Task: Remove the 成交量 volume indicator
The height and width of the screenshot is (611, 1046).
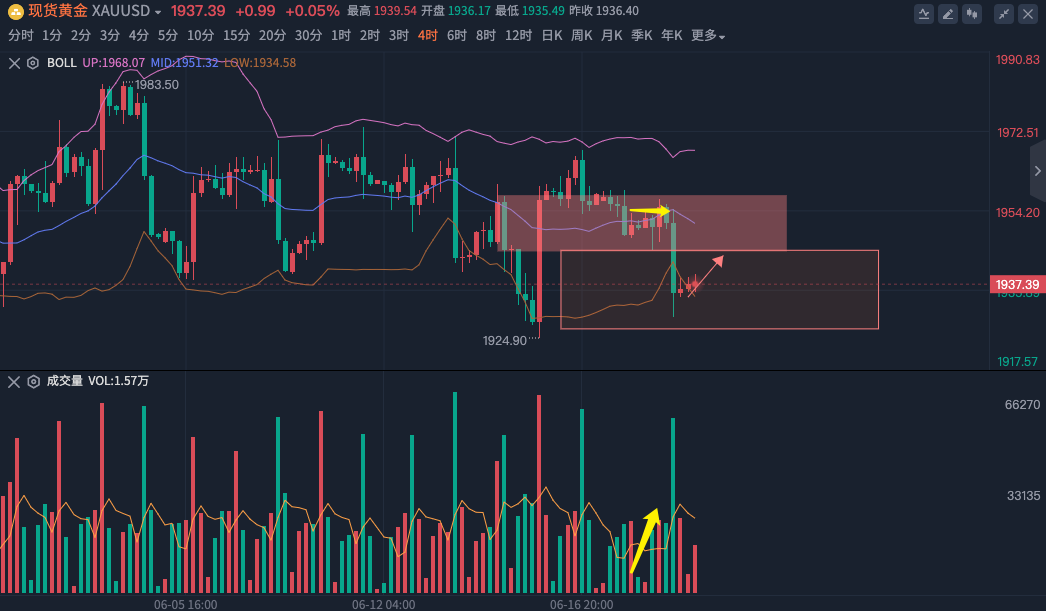Action: (x=14, y=381)
